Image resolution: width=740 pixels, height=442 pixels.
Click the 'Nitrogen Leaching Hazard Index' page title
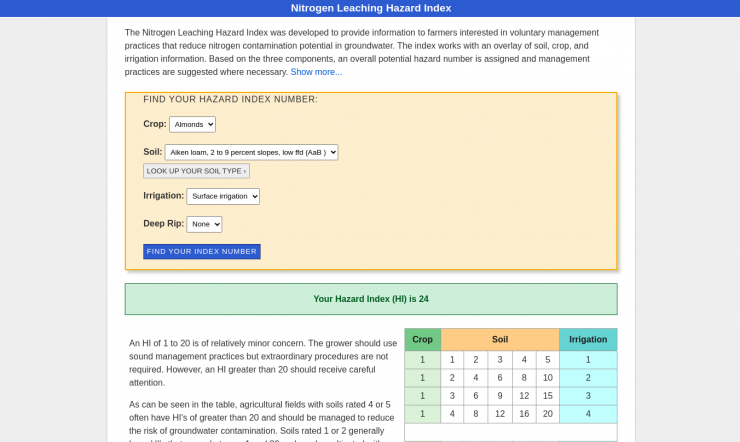(x=370, y=8)
